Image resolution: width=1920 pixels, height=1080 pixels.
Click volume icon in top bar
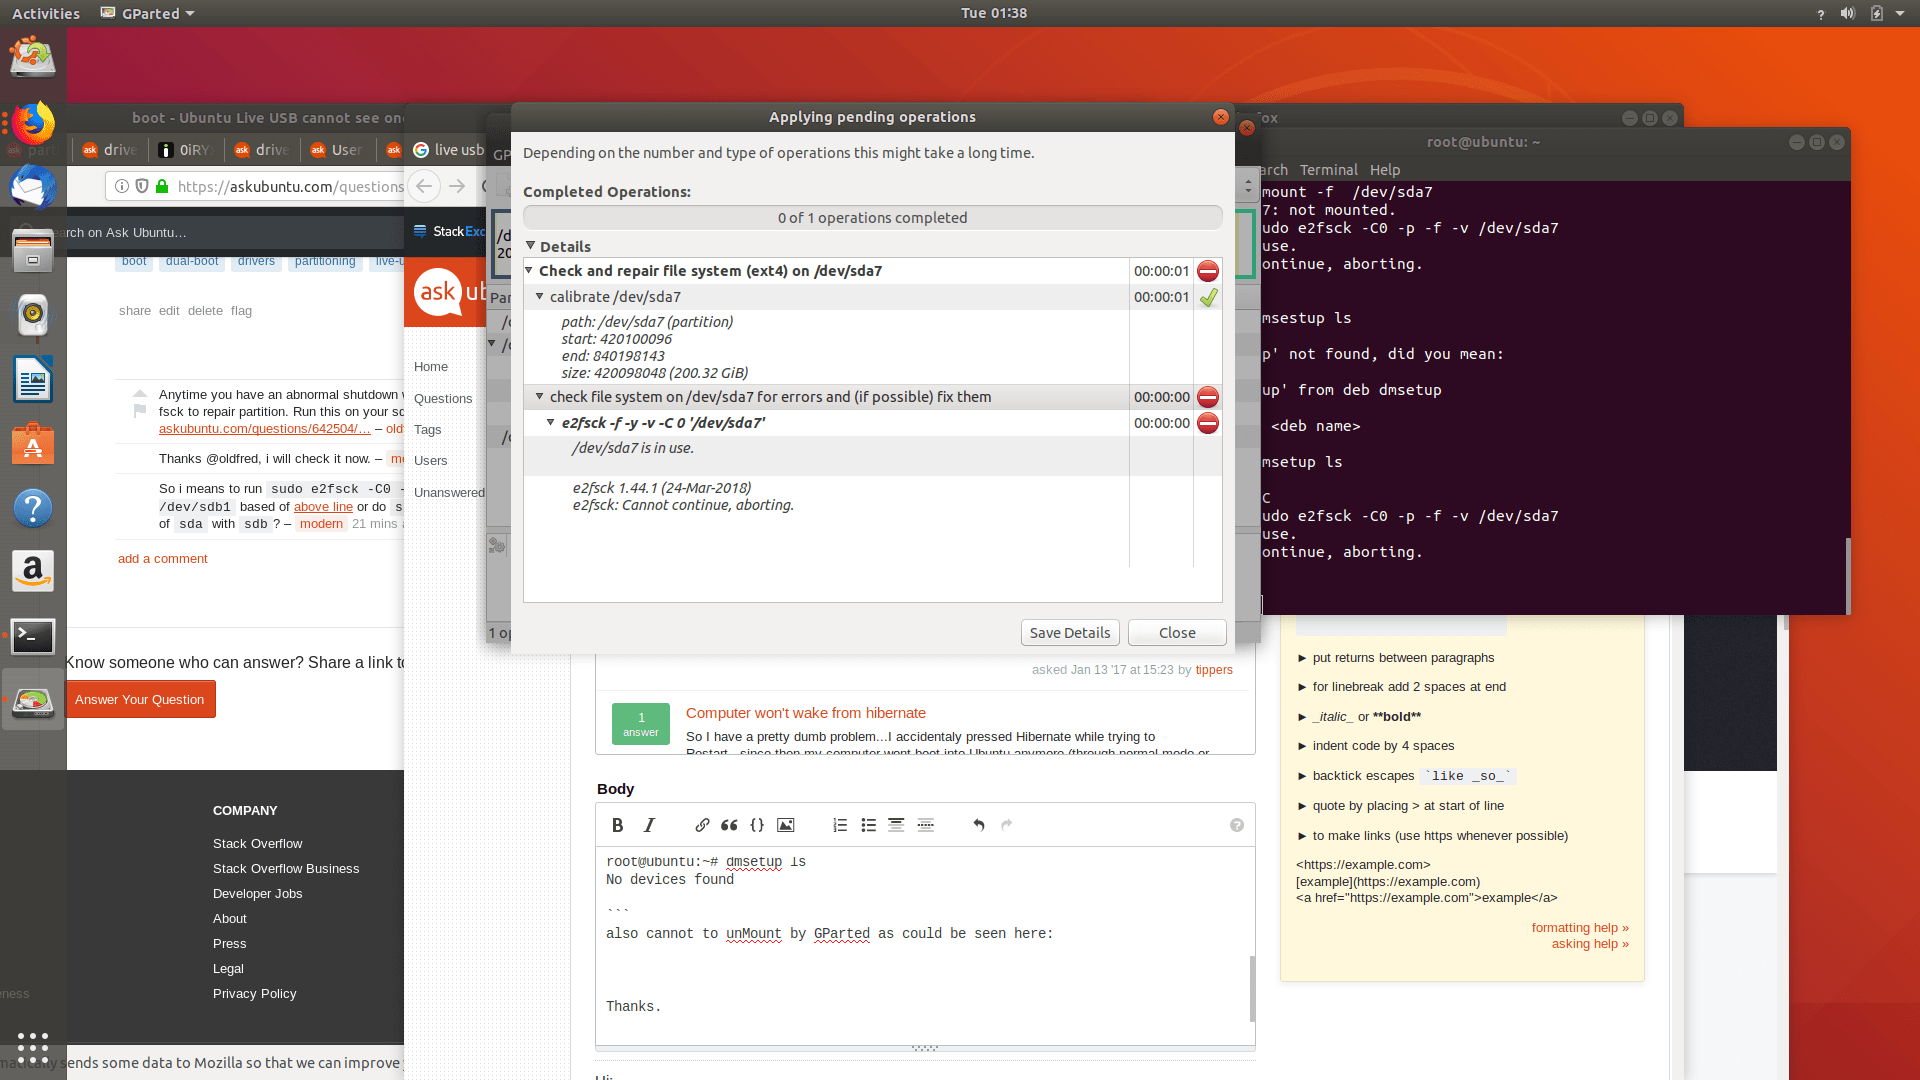1848,13
